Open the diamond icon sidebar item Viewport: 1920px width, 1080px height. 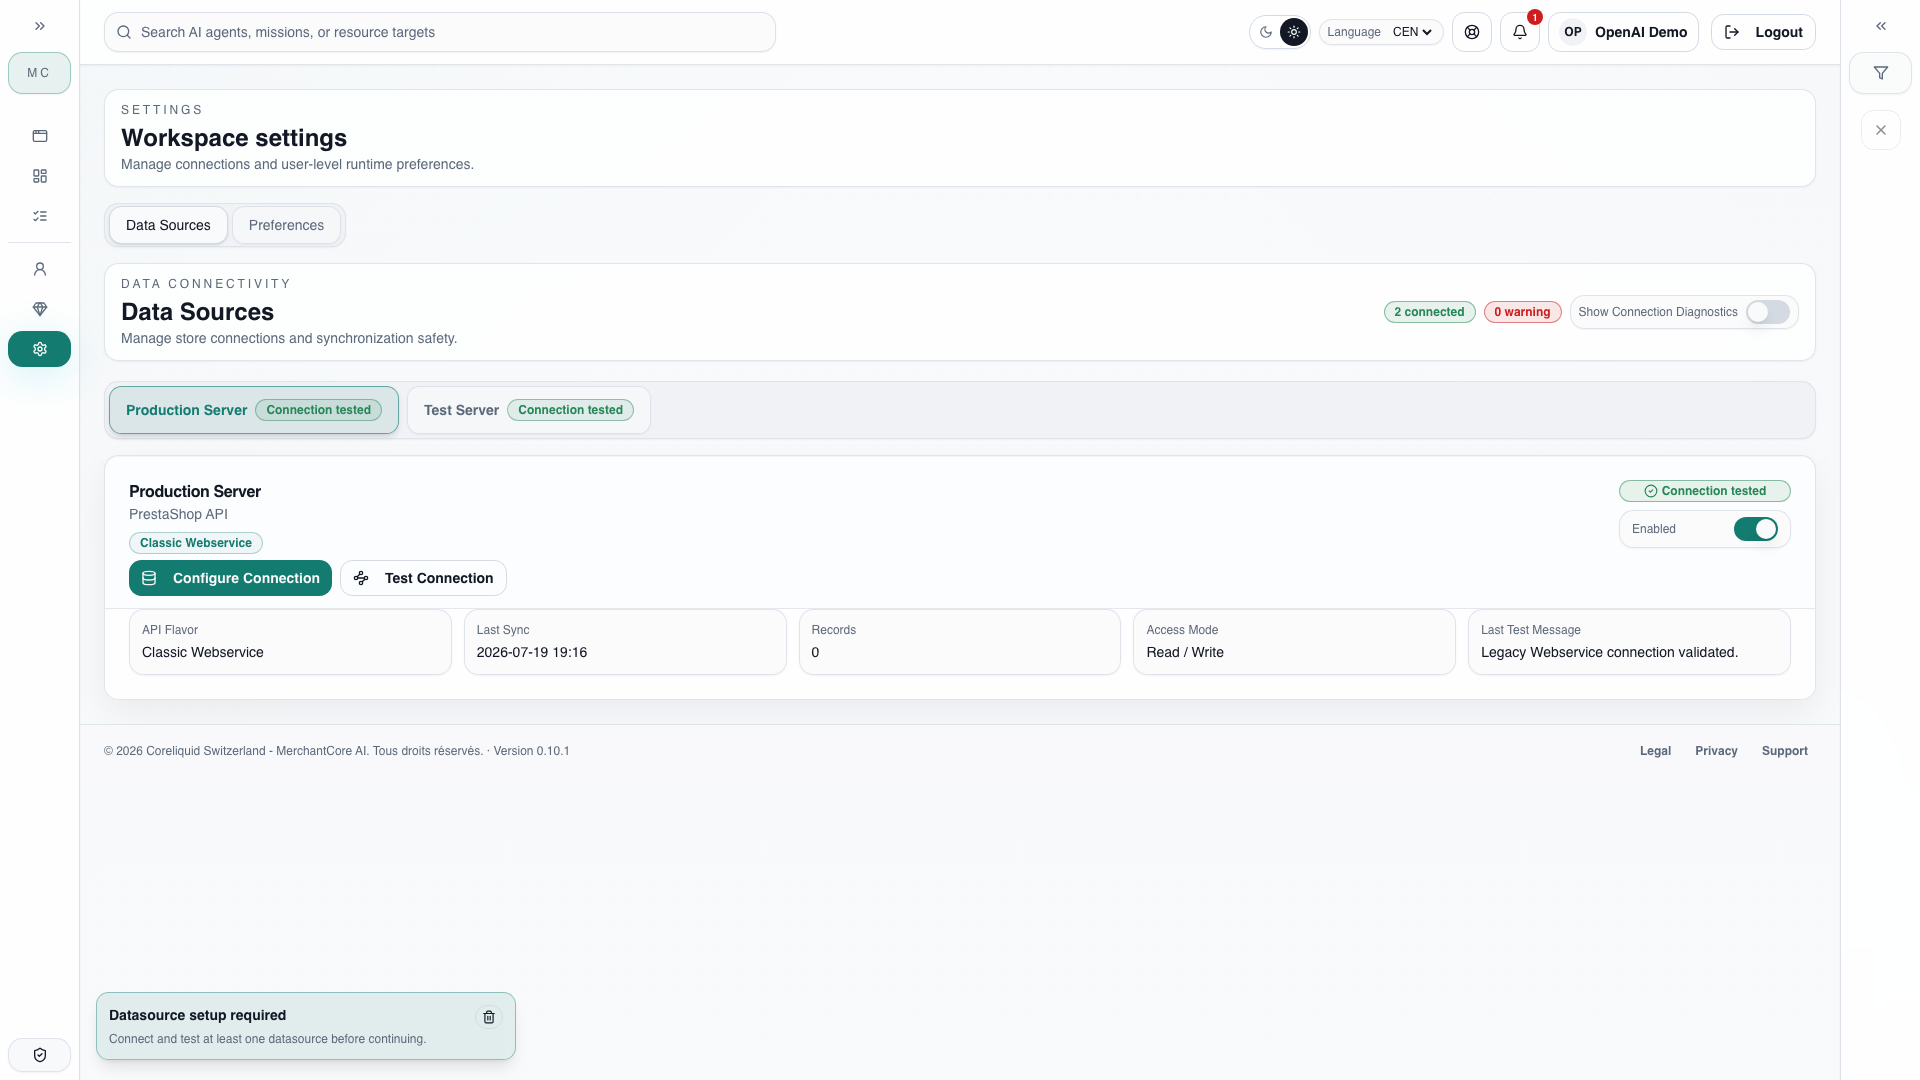pyautogui.click(x=40, y=309)
